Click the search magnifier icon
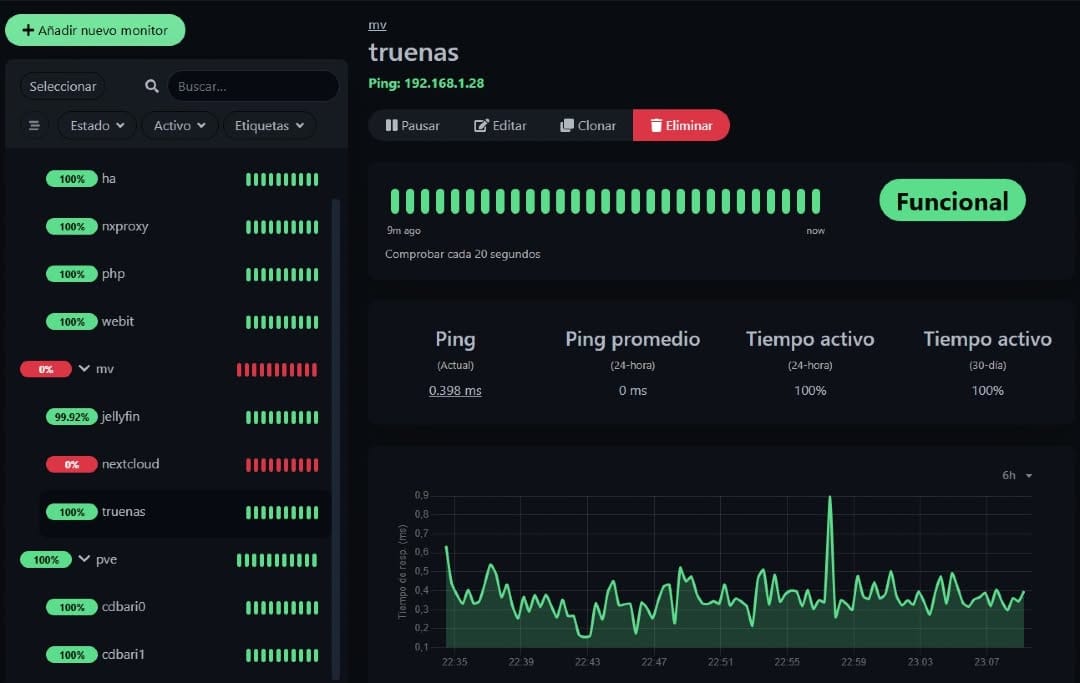1080x683 pixels. [152, 86]
